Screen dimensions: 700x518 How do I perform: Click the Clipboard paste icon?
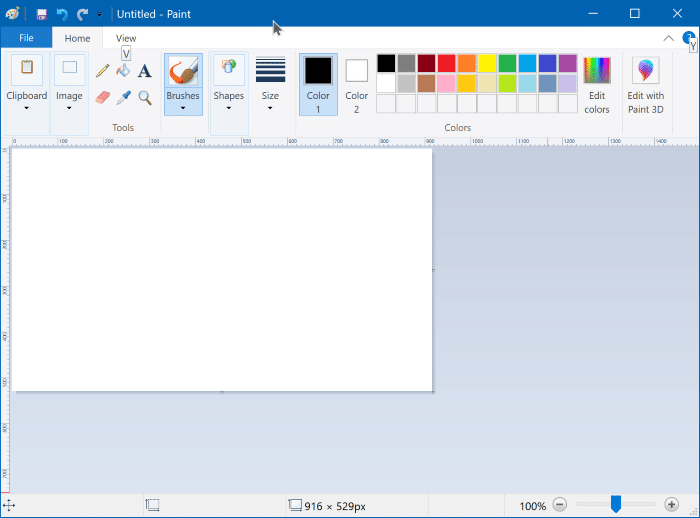click(x=27, y=69)
